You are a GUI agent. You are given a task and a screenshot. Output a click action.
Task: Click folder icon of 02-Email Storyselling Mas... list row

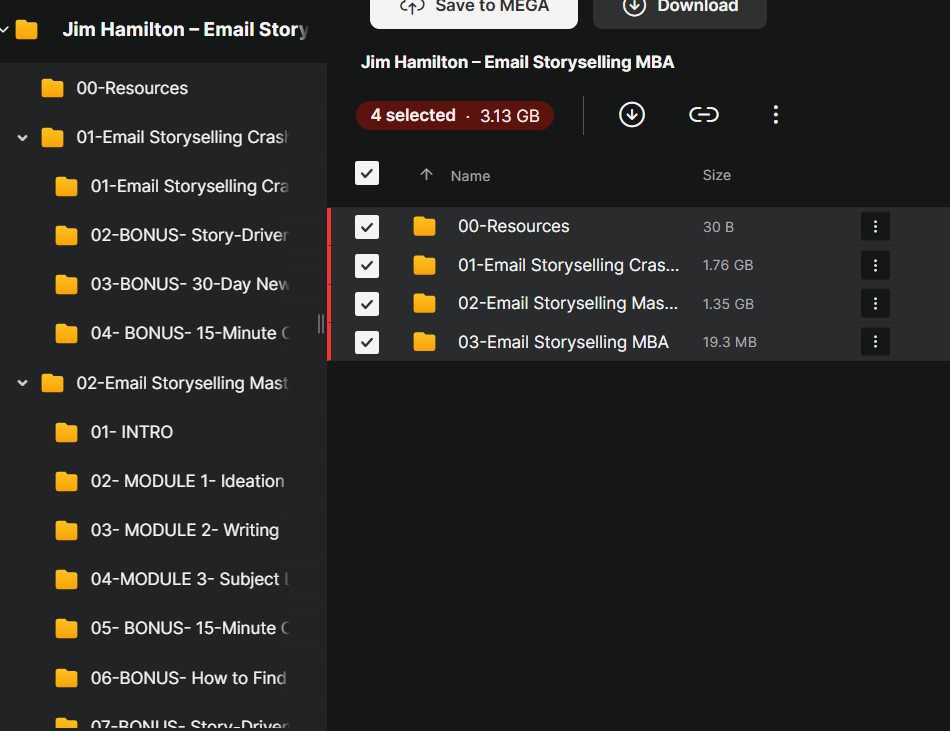click(x=424, y=303)
